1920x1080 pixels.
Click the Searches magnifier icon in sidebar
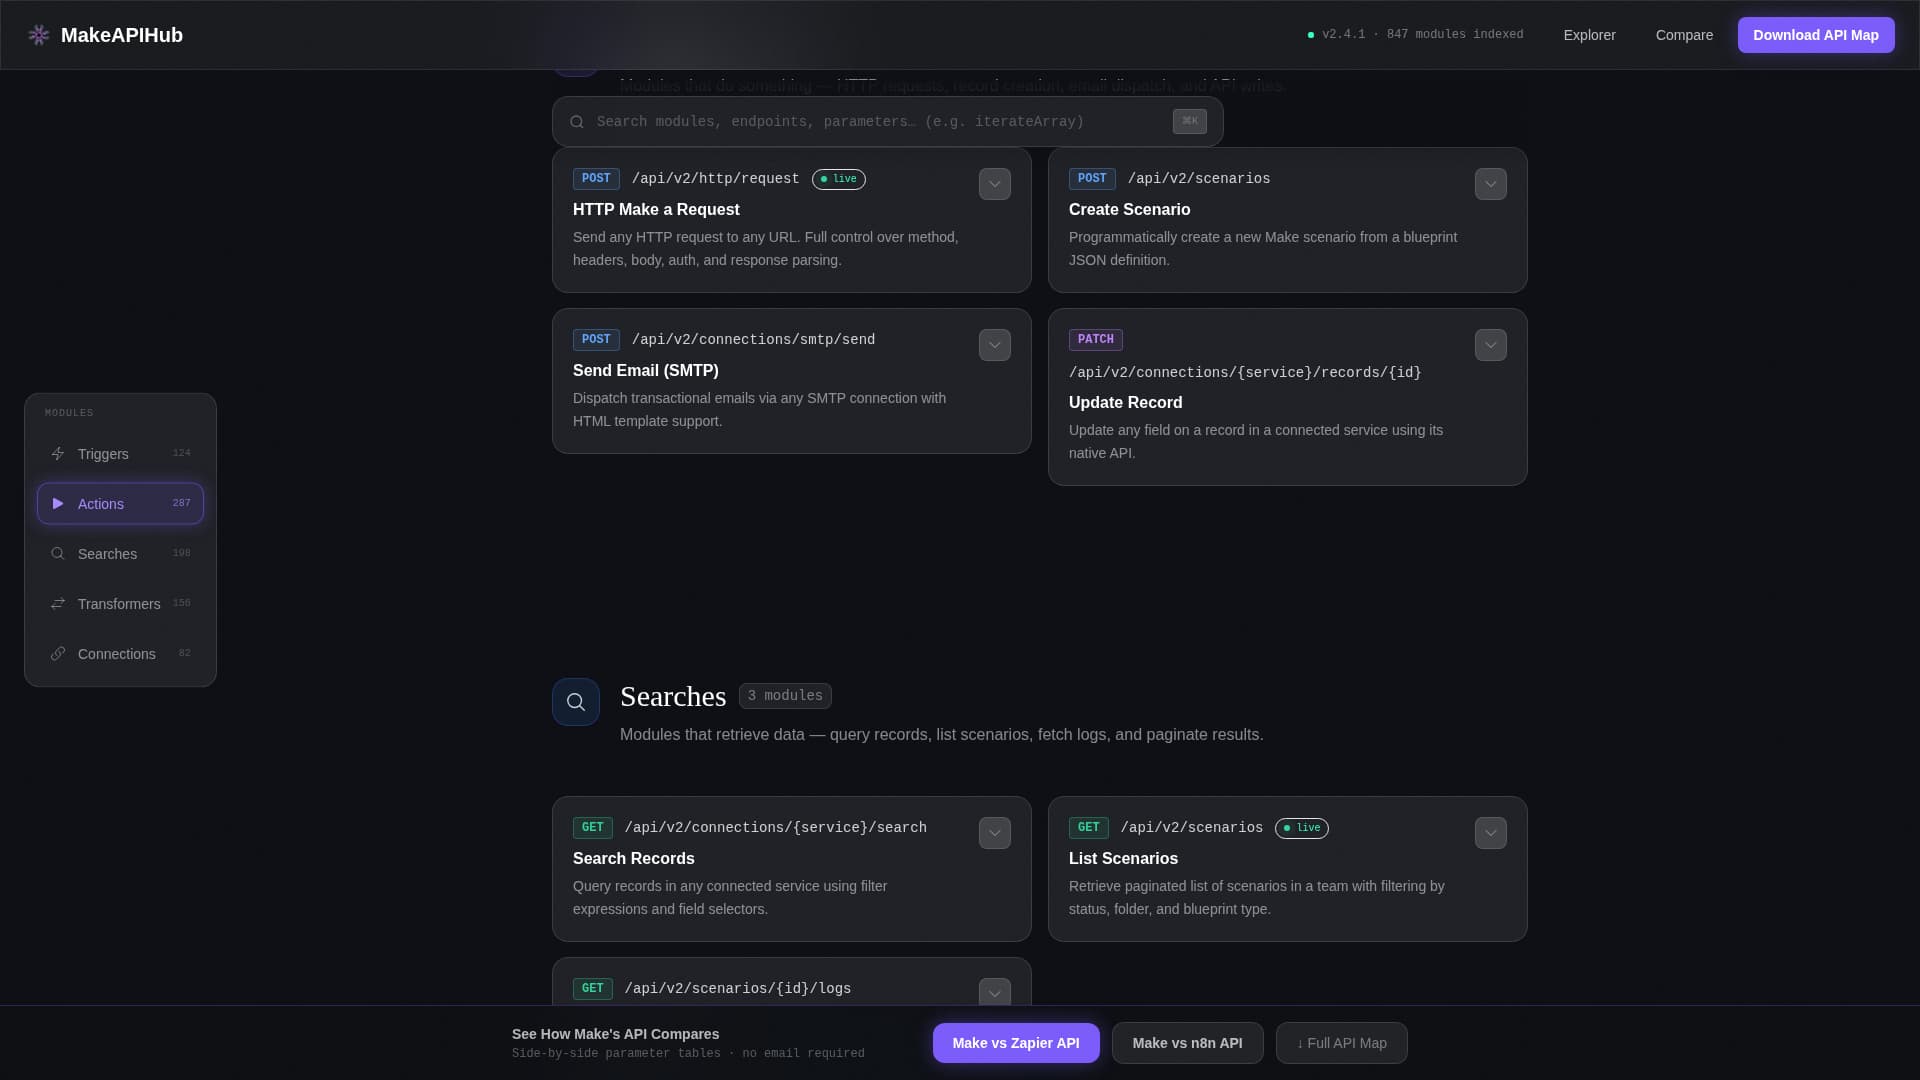58,554
